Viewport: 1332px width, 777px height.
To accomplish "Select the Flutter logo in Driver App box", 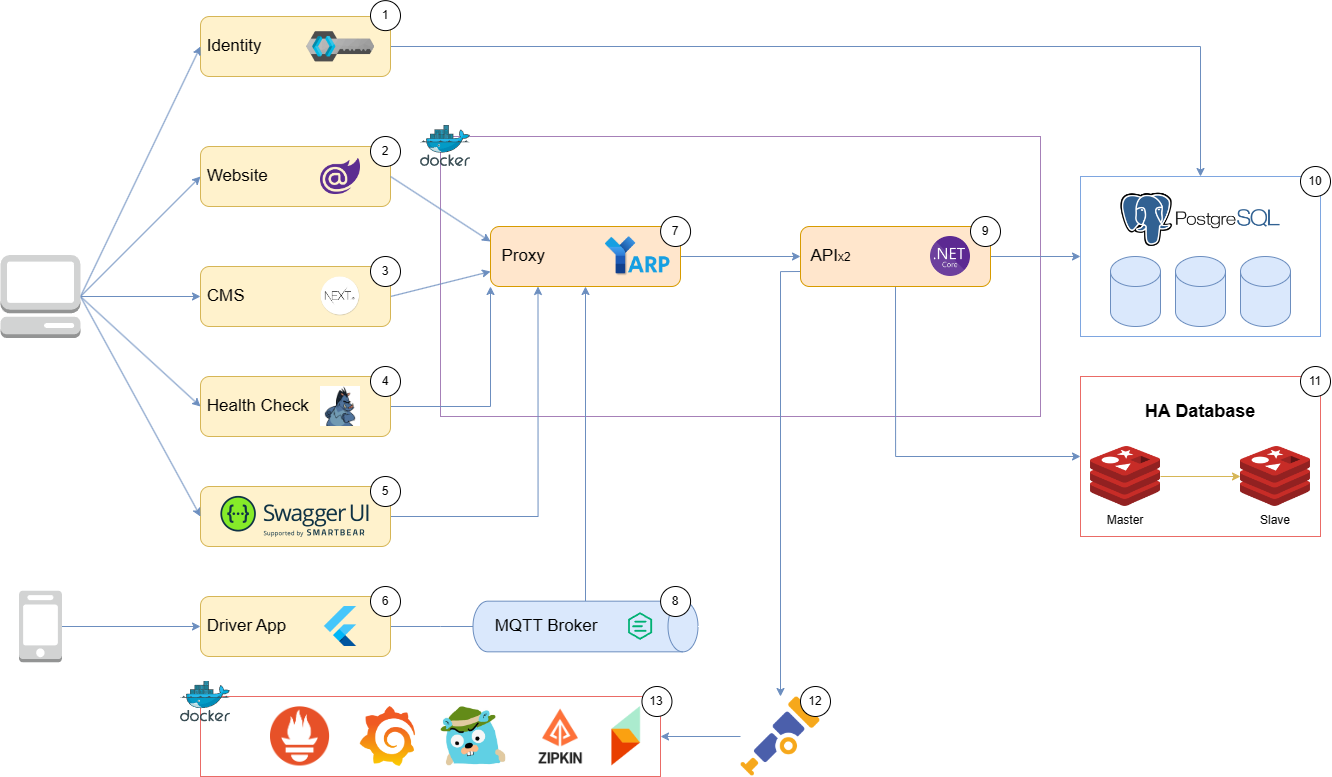I will (340, 626).
